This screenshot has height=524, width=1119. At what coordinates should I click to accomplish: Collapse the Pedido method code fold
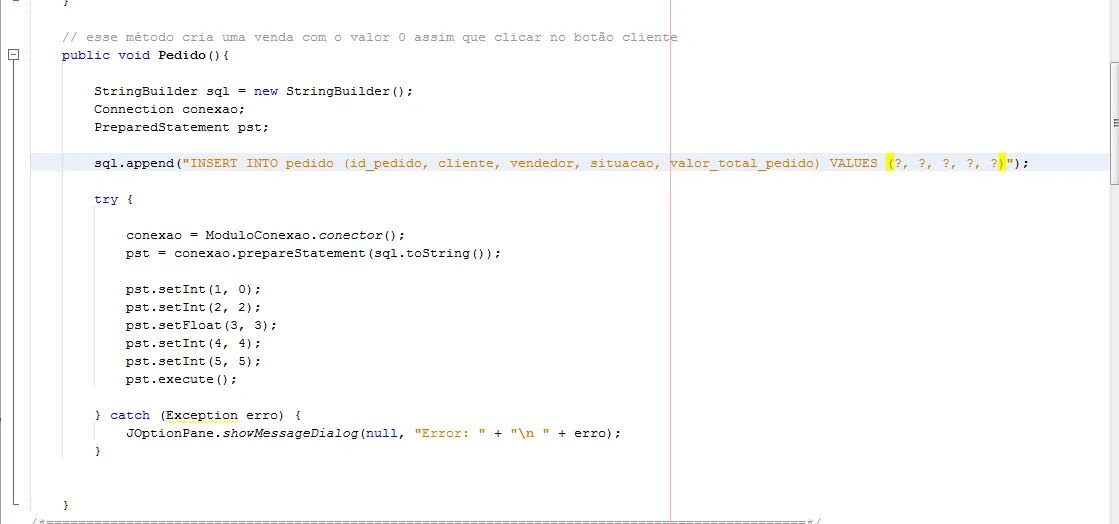coord(13,56)
